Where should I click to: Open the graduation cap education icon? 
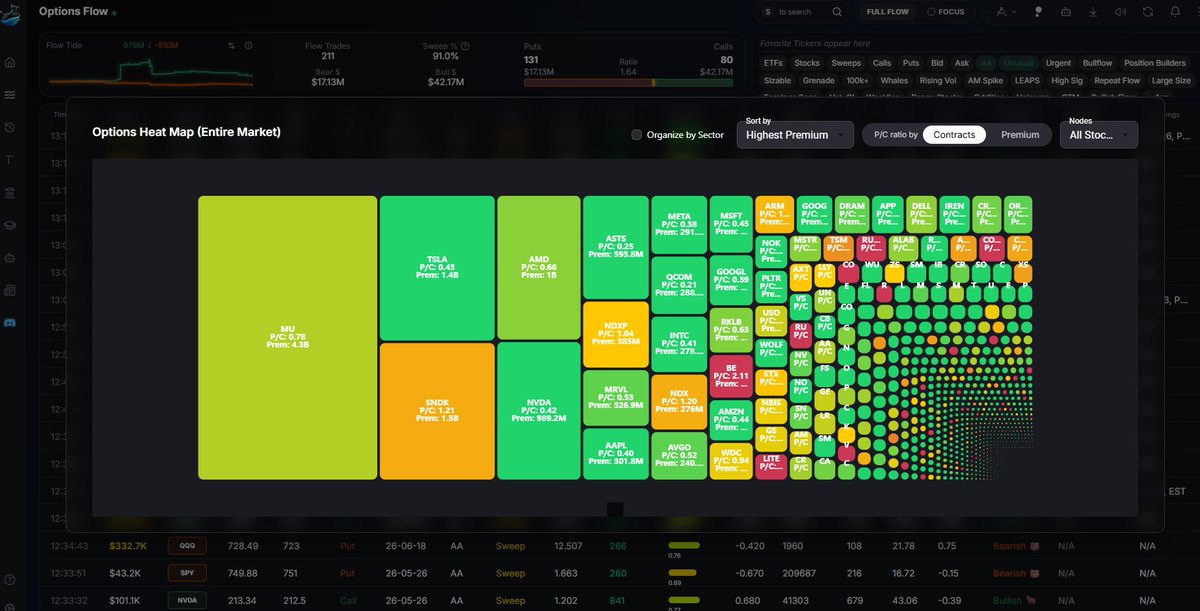click(10, 225)
